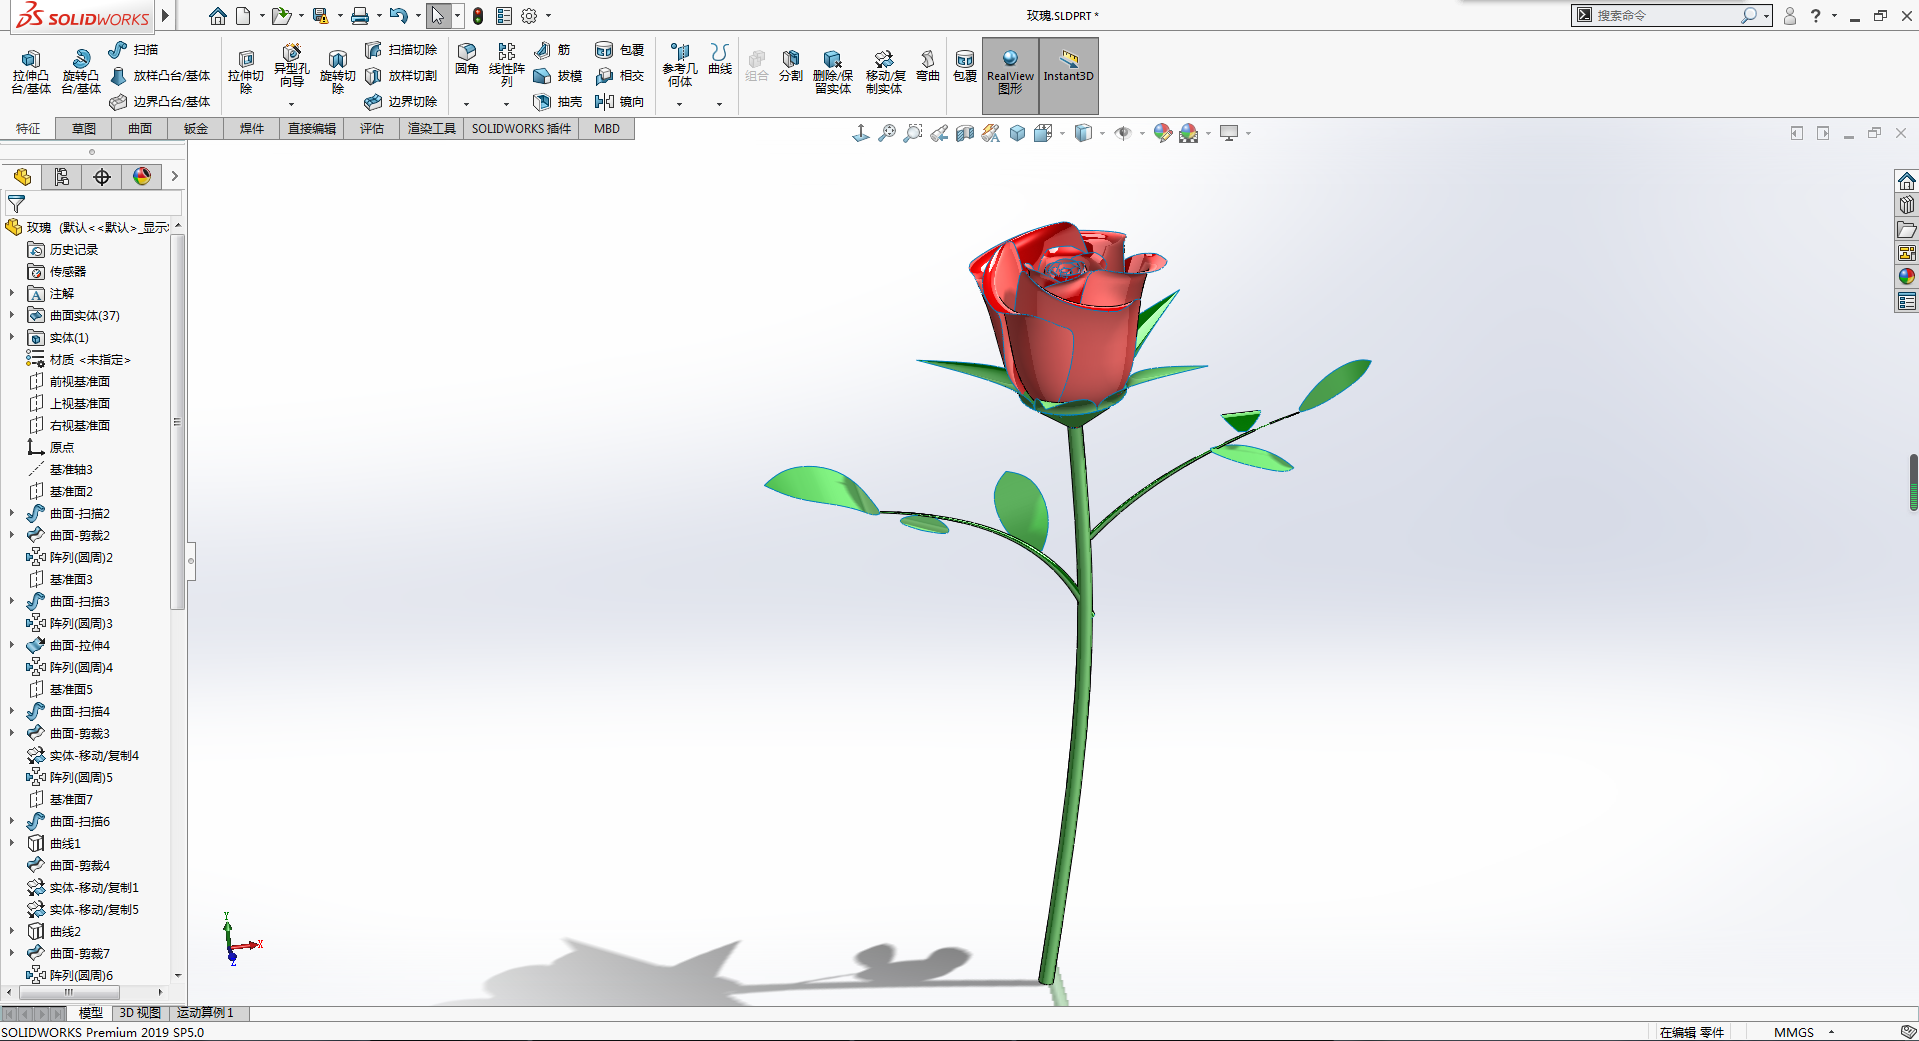
Task: Click the MMGS units in status bar
Action: pos(1794,1032)
